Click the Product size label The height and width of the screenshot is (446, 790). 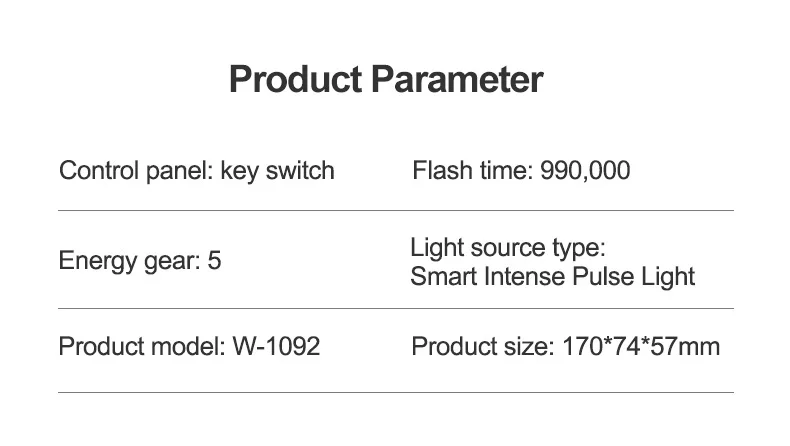(x=483, y=347)
